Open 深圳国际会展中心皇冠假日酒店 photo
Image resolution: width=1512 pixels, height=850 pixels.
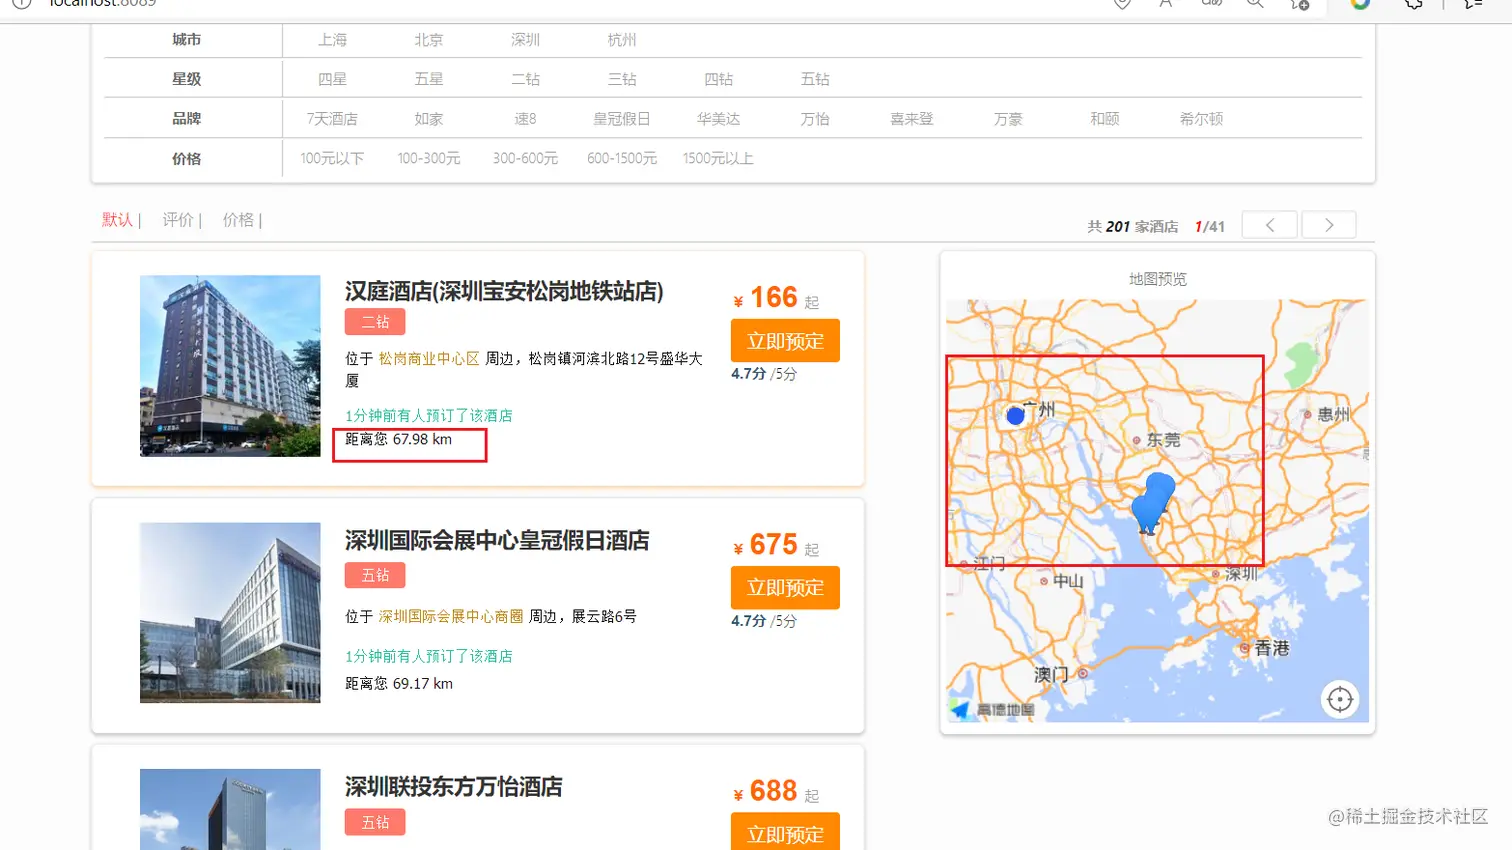[x=230, y=612]
